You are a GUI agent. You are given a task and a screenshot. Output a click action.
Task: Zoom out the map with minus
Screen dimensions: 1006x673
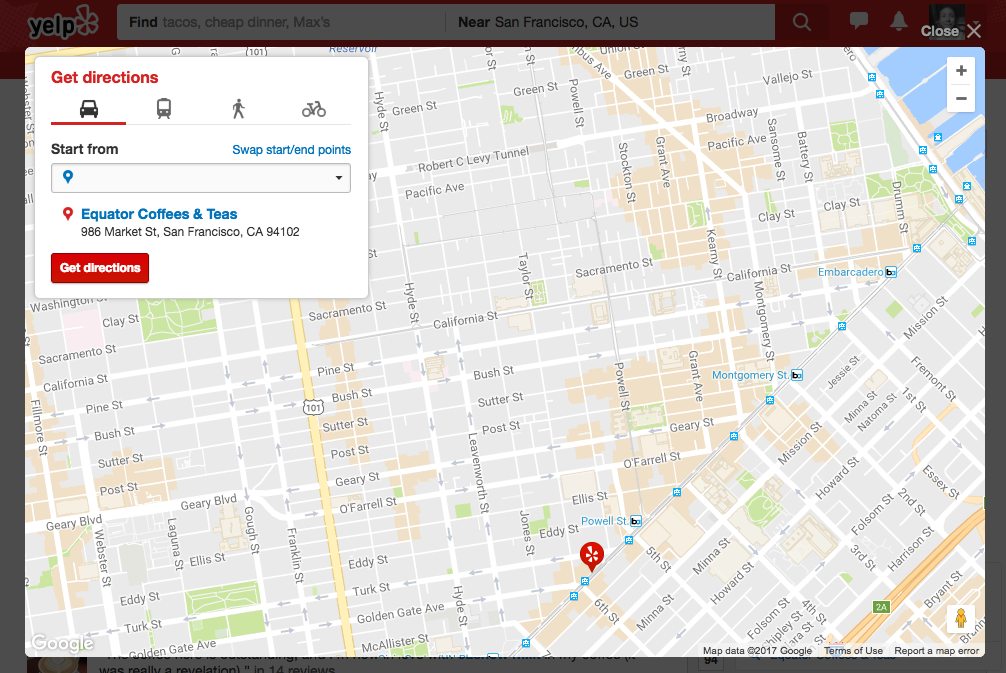(x=960, y=98)
